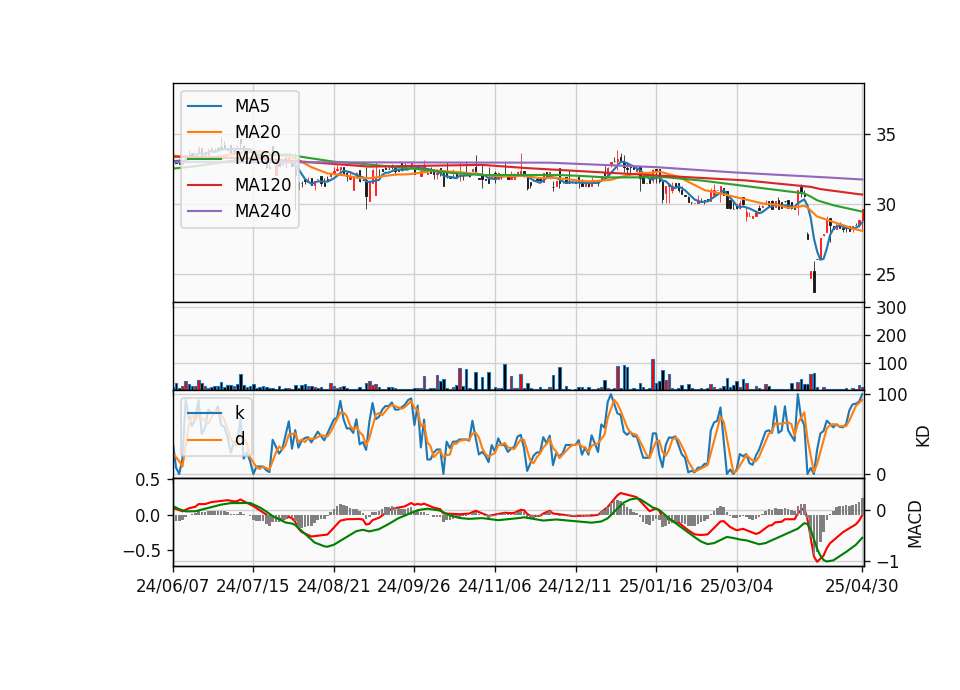Click the MA240 legend label
This screenshot has height=690, width=960.
263,211
